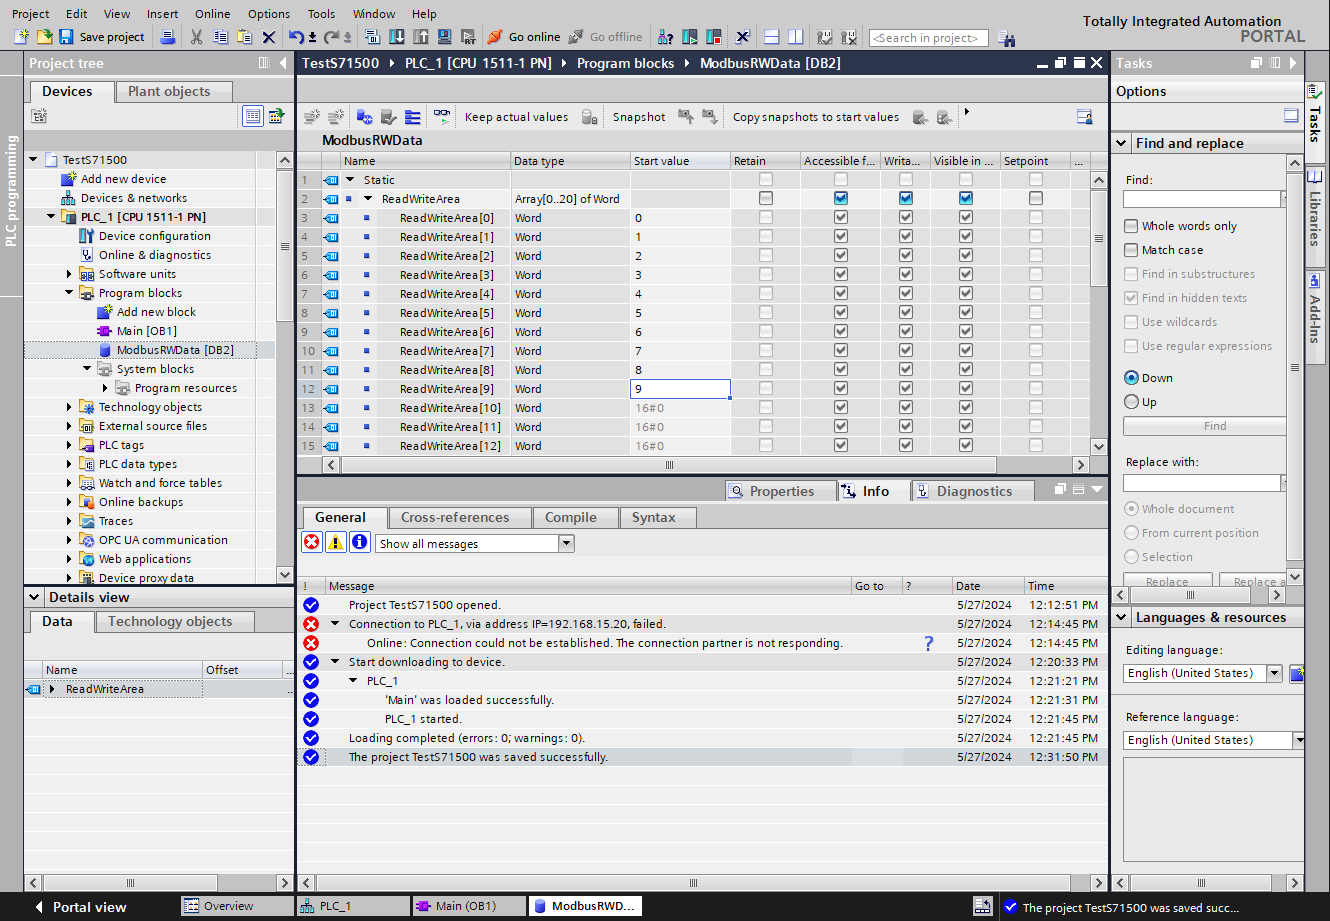The width and height of the screenshot is (1330, 921).
Task: Open the Editing language dropdown
Action: (1275, 673)
